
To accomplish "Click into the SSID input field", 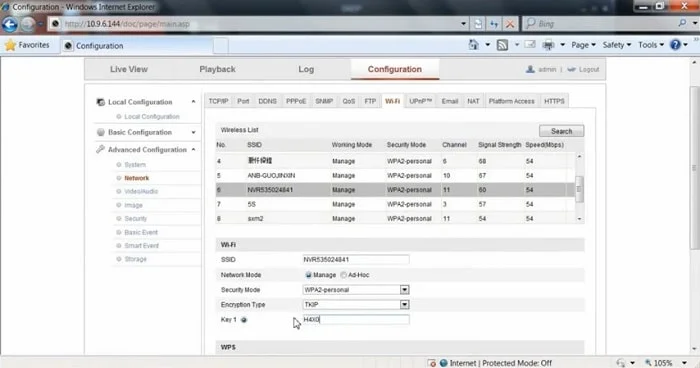I will [355, 259].
